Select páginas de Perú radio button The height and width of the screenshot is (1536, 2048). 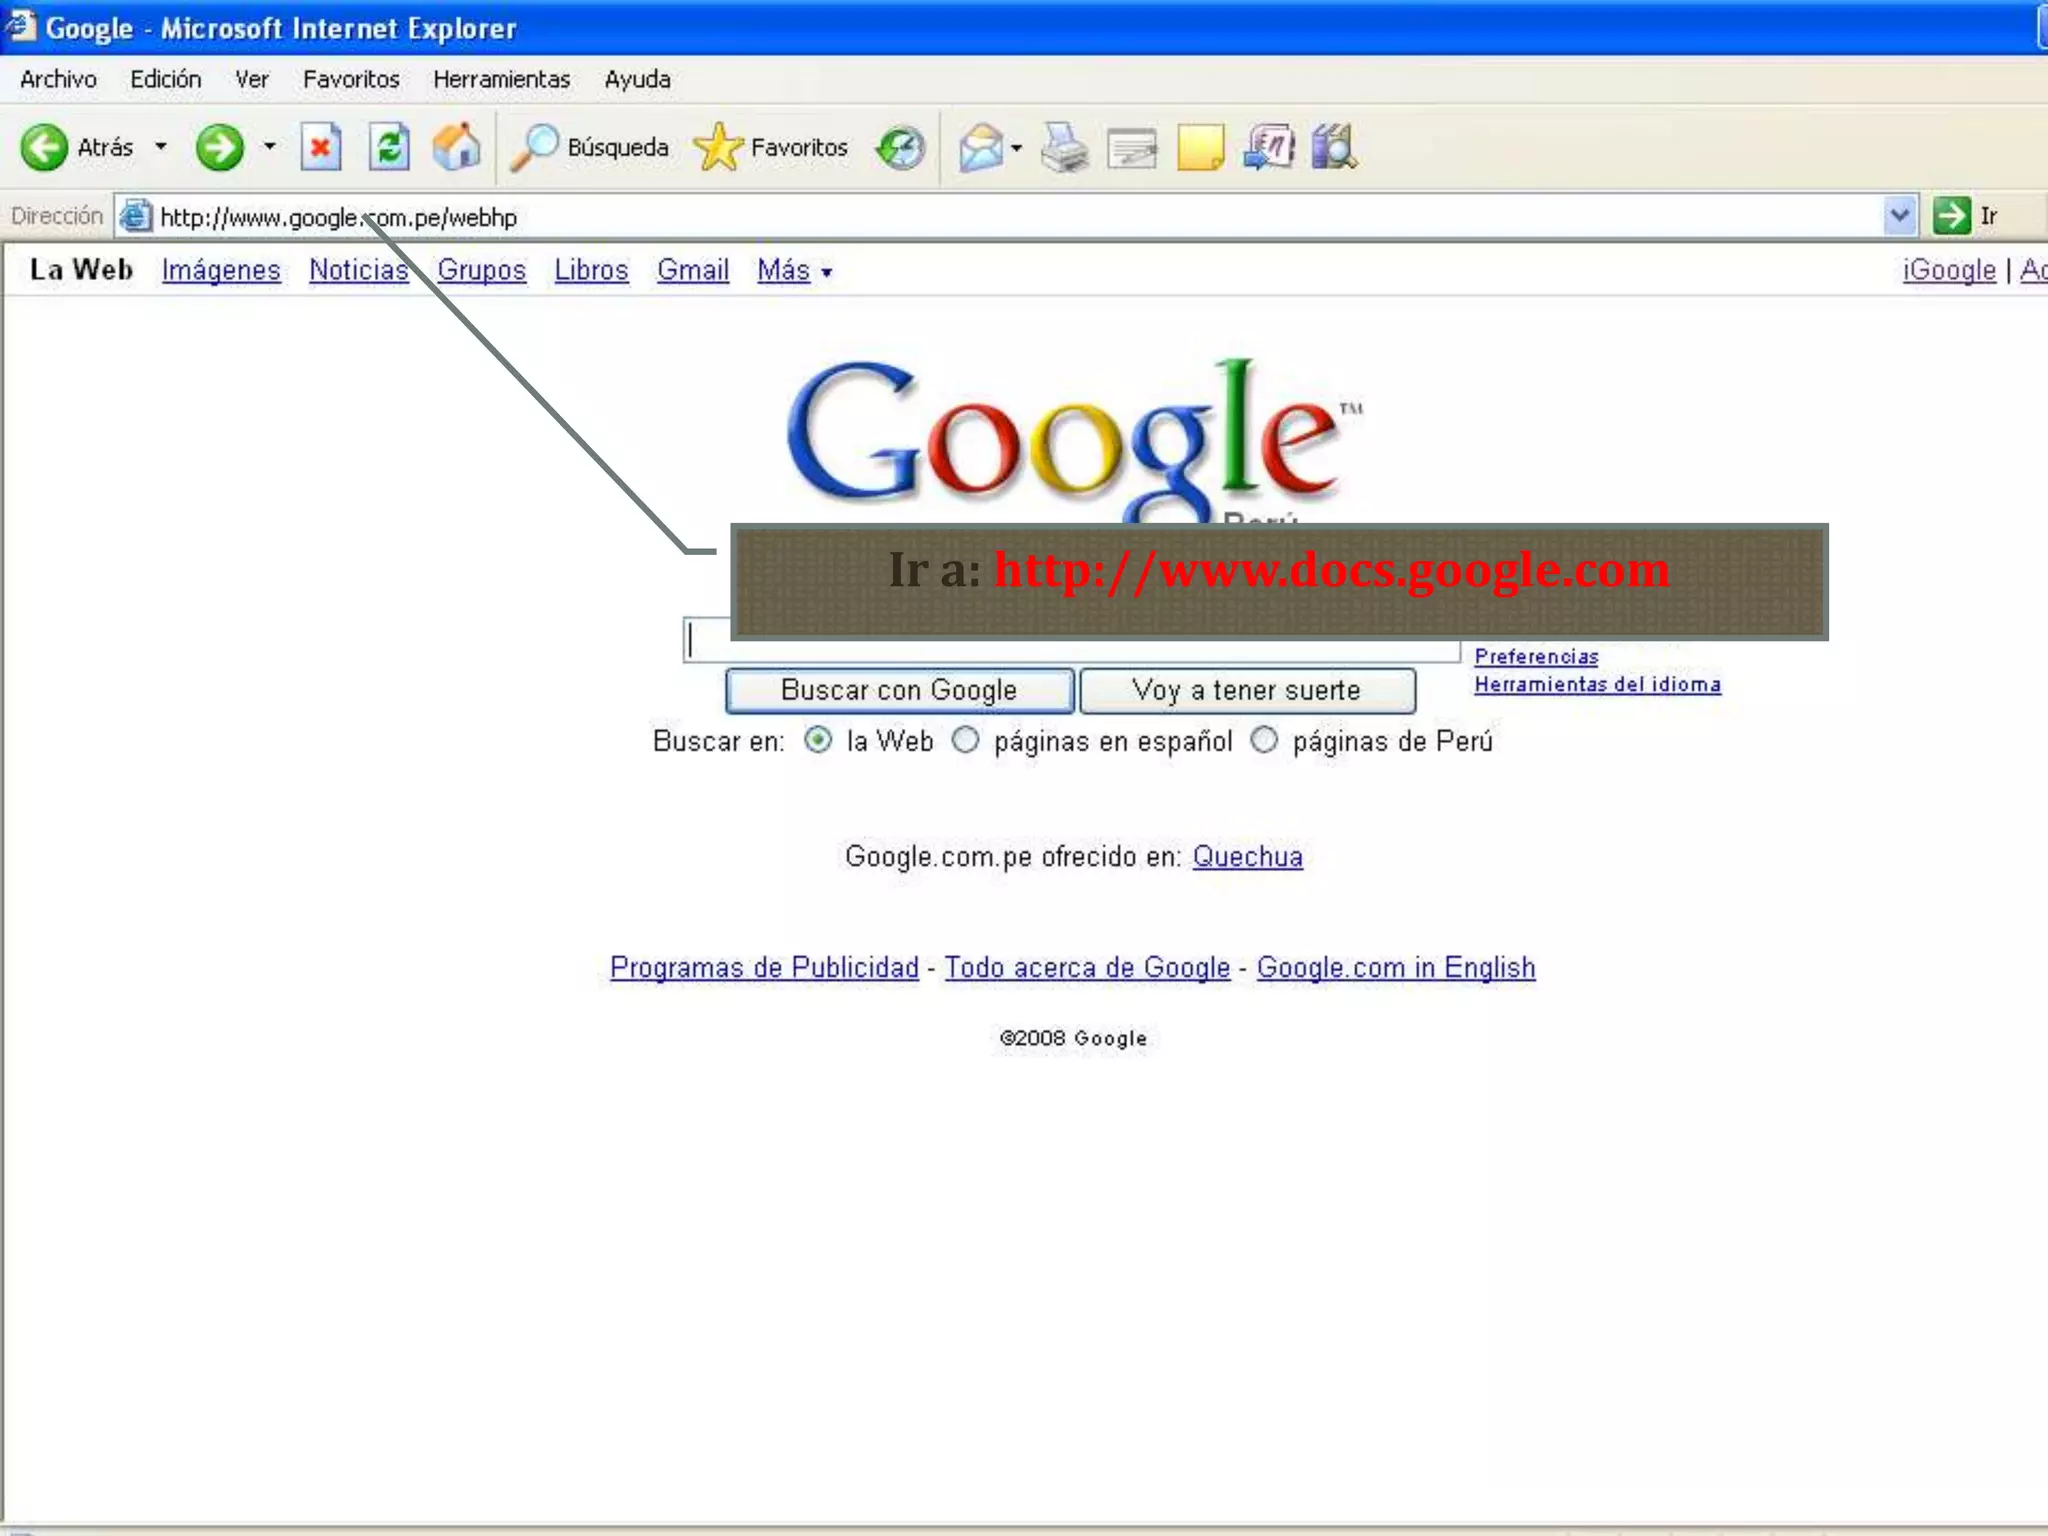1264,740
